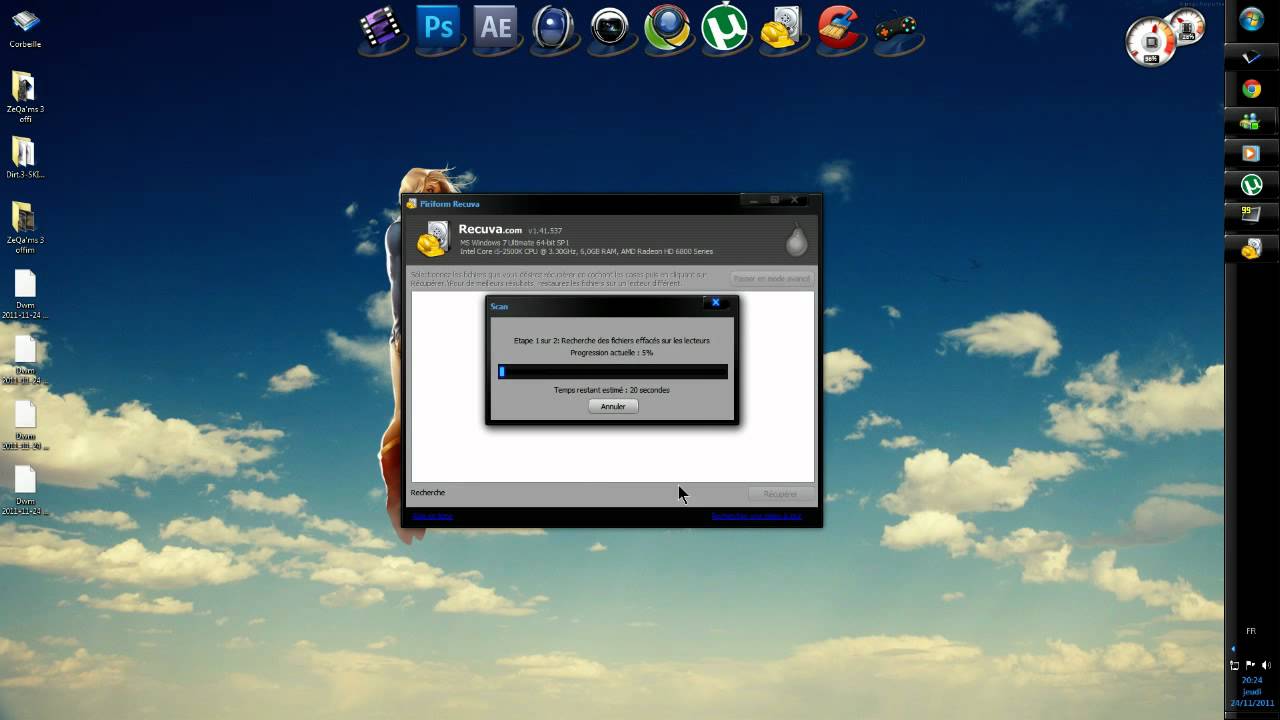Click the Messenger icon in the side taskbar
1280x720 pixels.
click(x=1251, y=121)
